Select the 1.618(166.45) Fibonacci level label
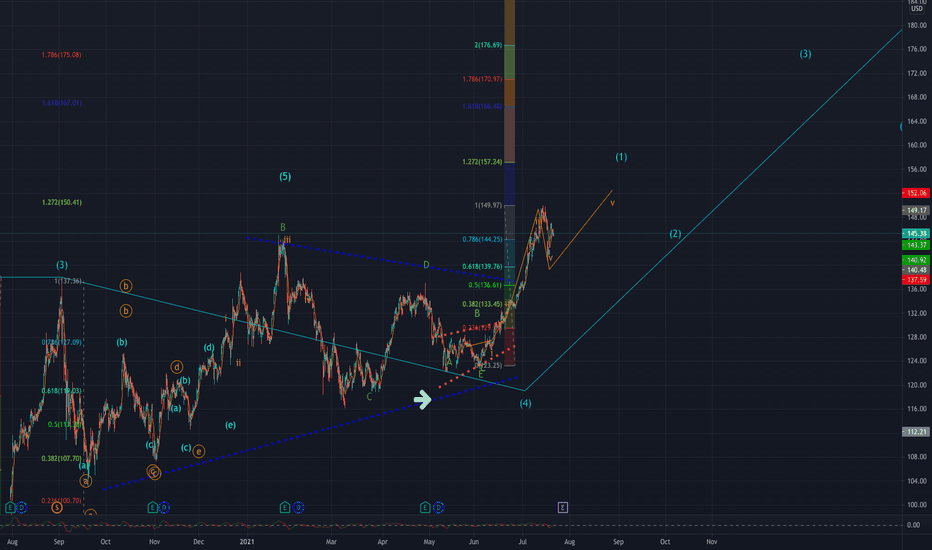This screenshot has width=932, height=550. click(x=482, y=106)
